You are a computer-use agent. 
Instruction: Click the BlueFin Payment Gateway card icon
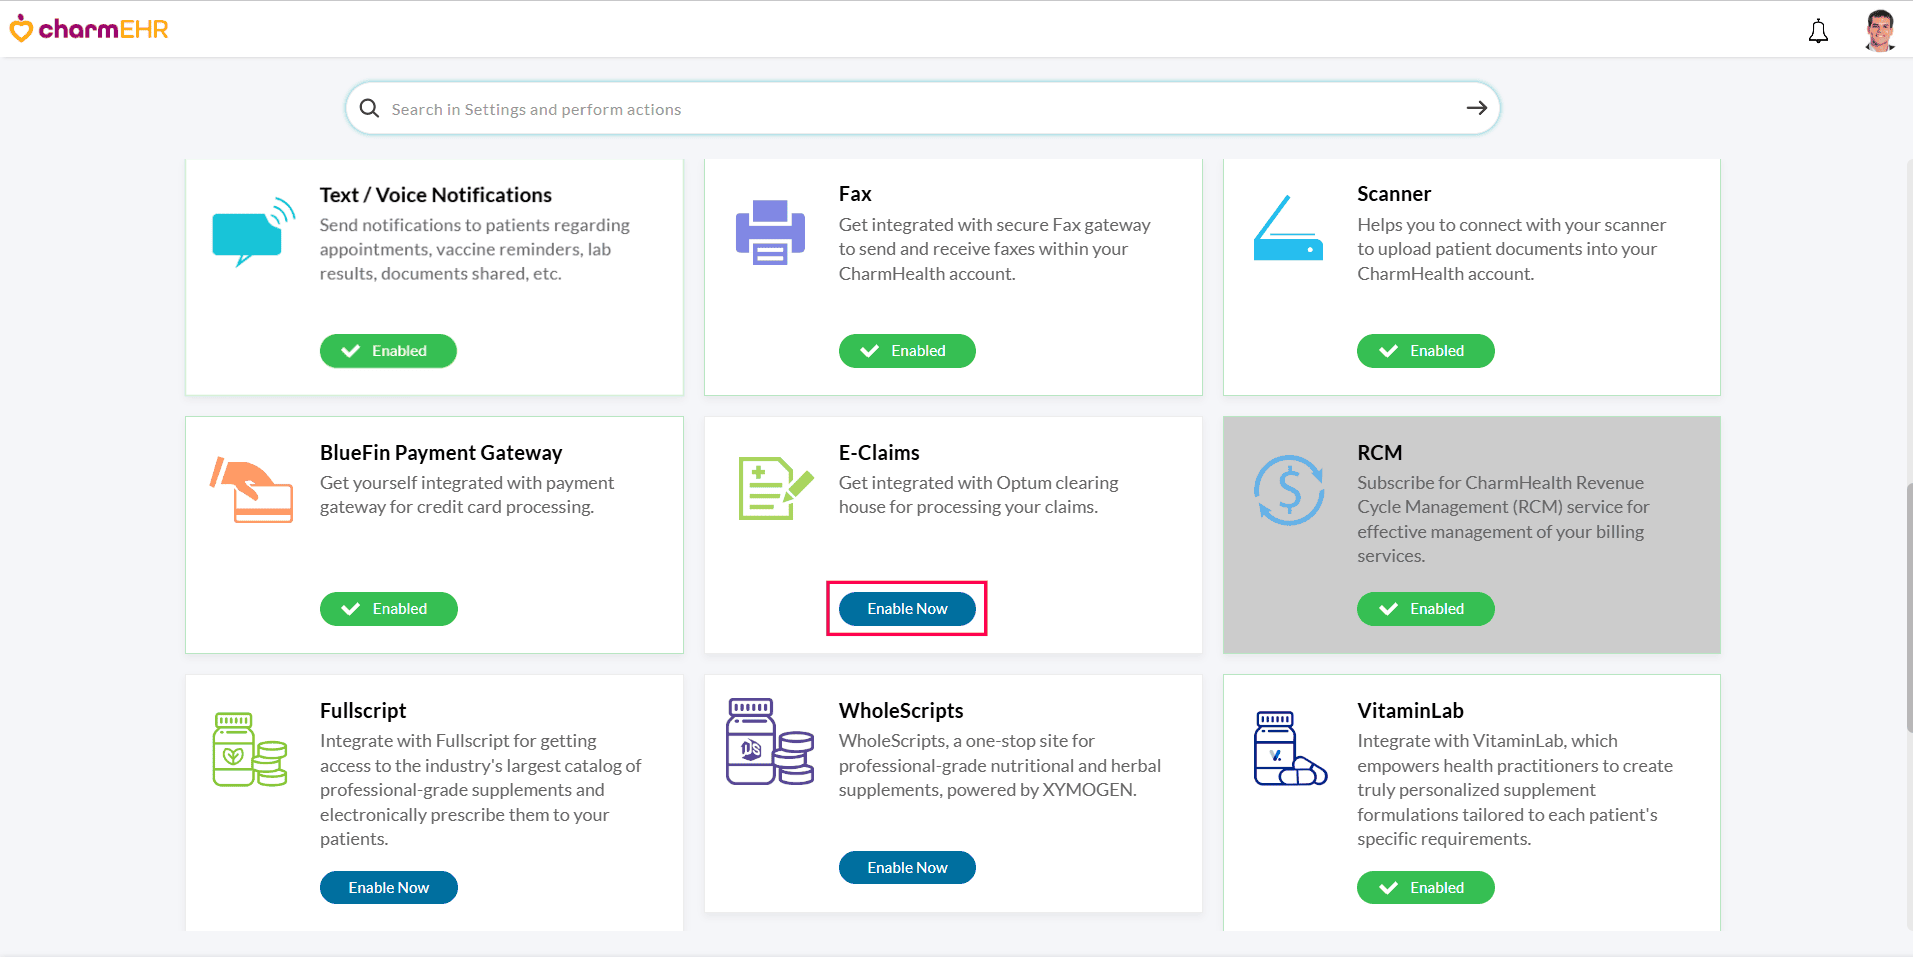[x=251, y=490]
